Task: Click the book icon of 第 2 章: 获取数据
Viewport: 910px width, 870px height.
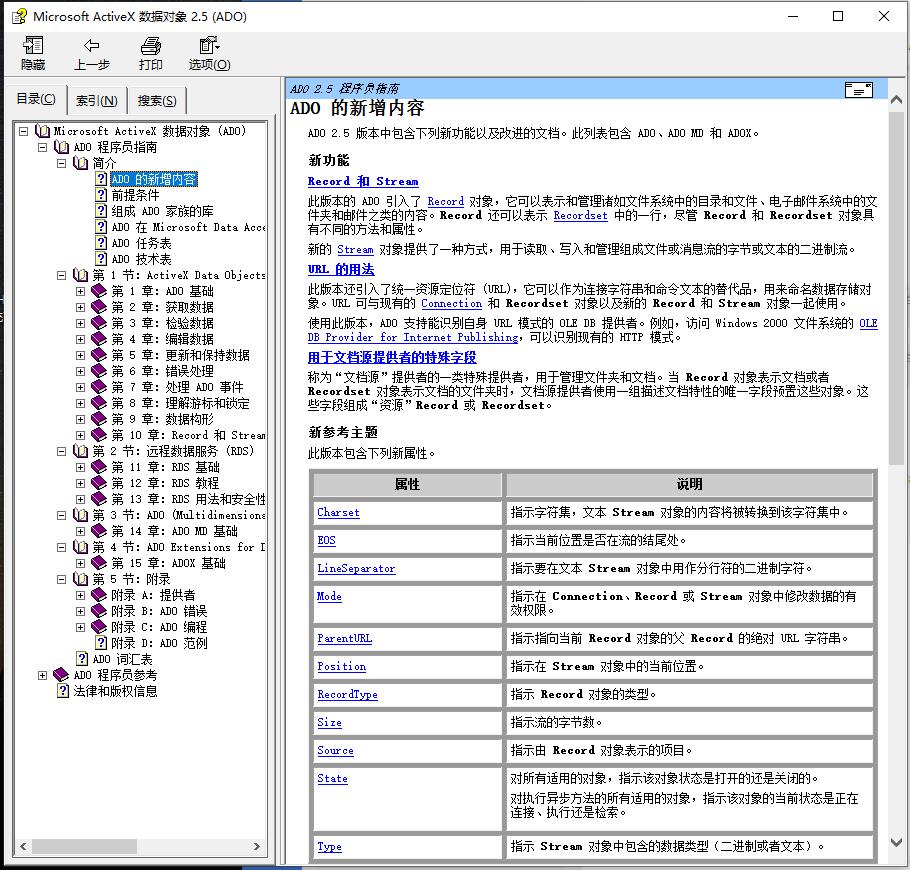Action: (99, 307)
